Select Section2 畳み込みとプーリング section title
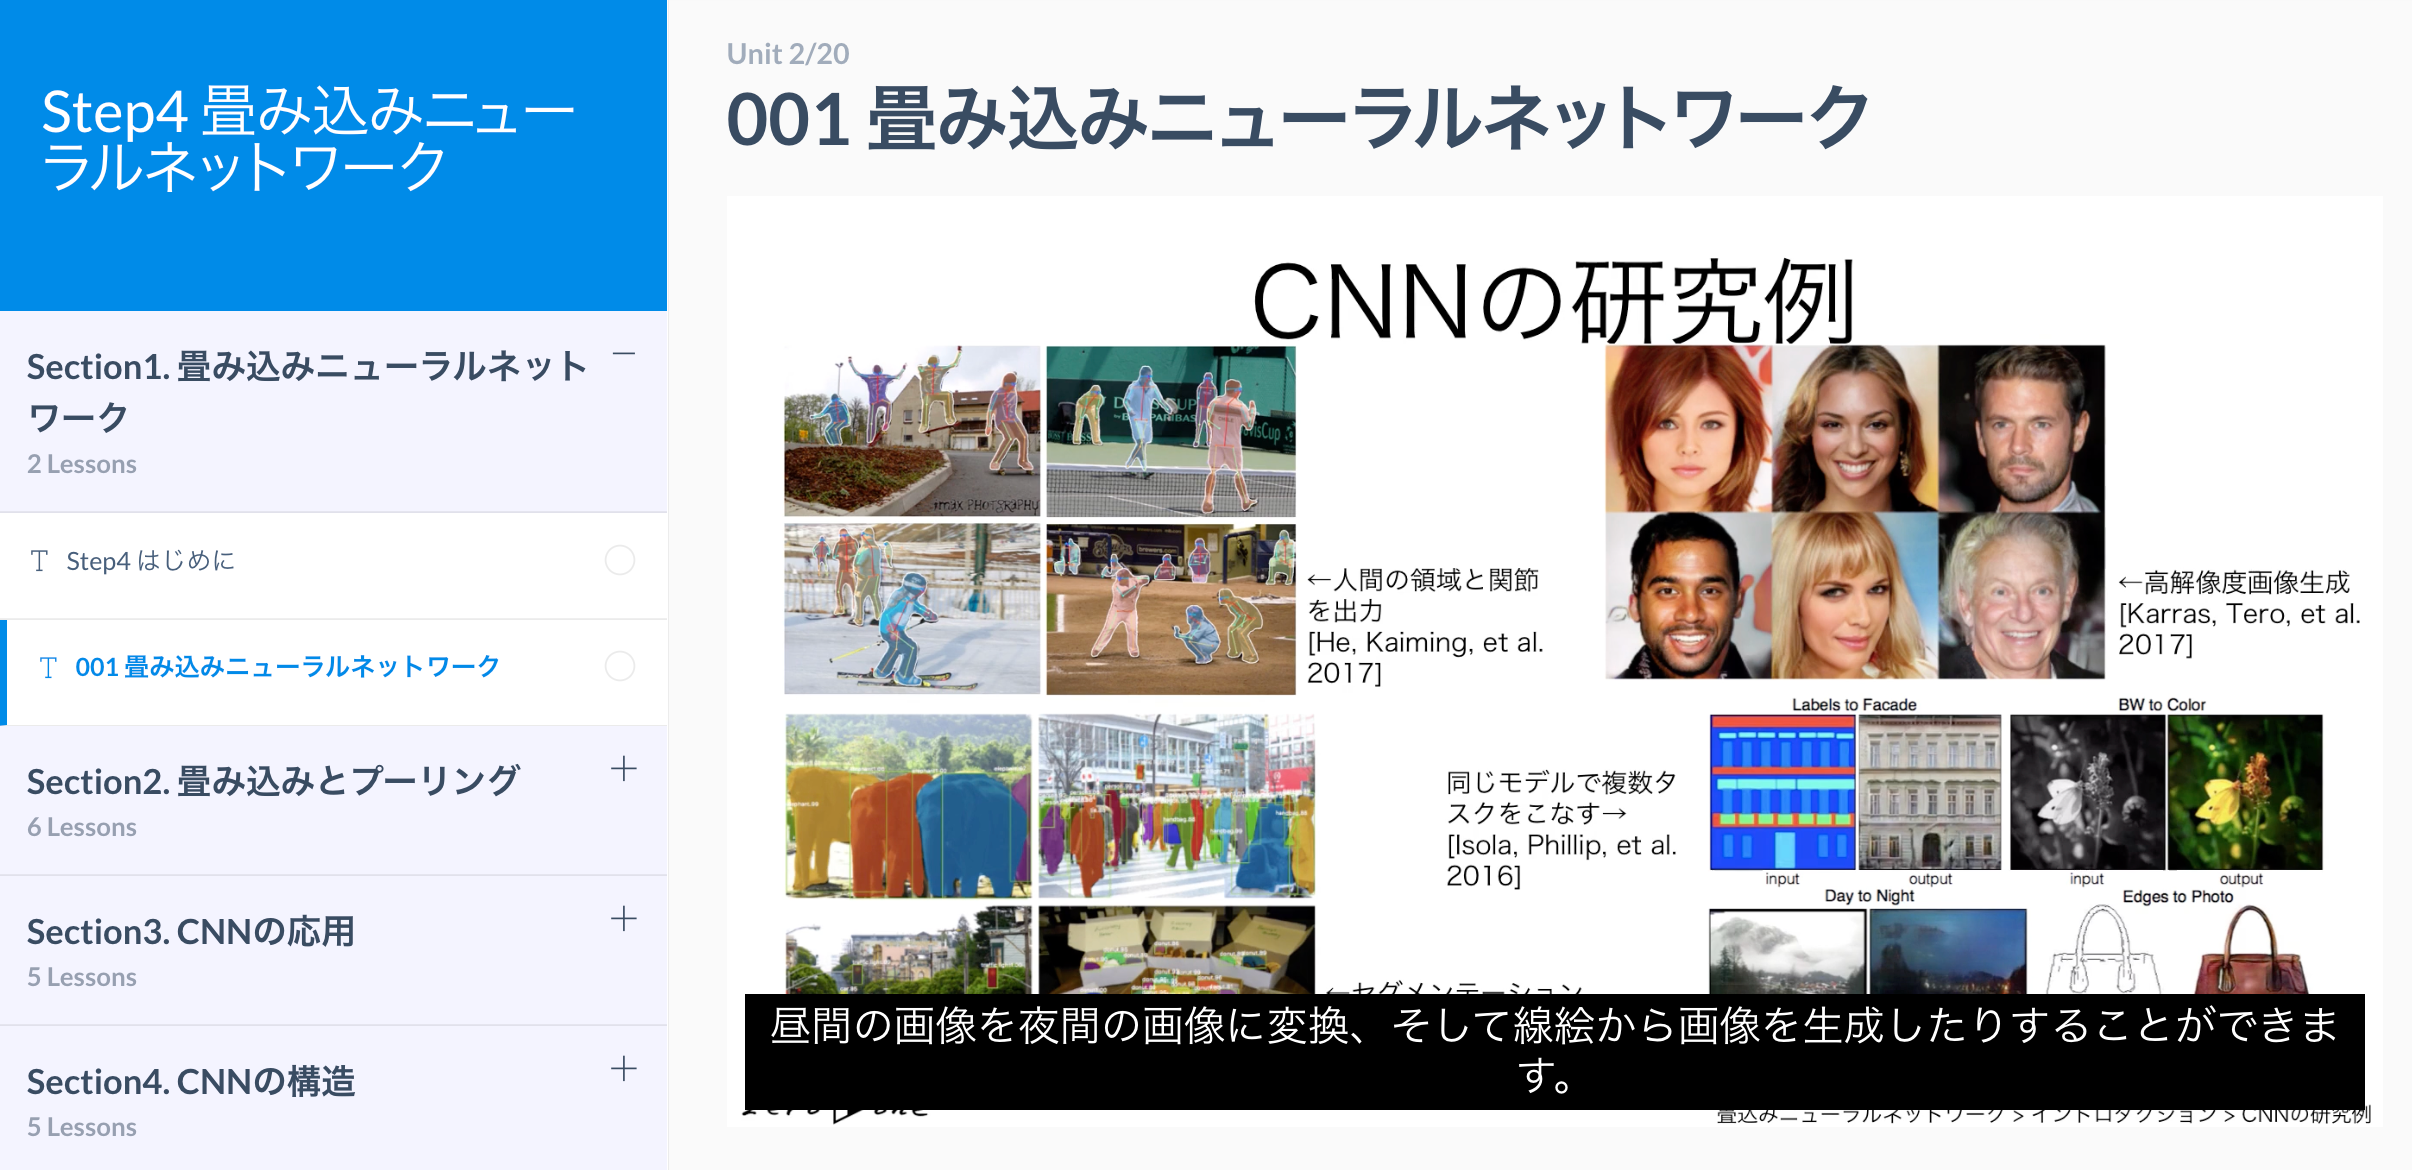The width and height of the screenshot is (2412, 1170). (x=272, y=781)
